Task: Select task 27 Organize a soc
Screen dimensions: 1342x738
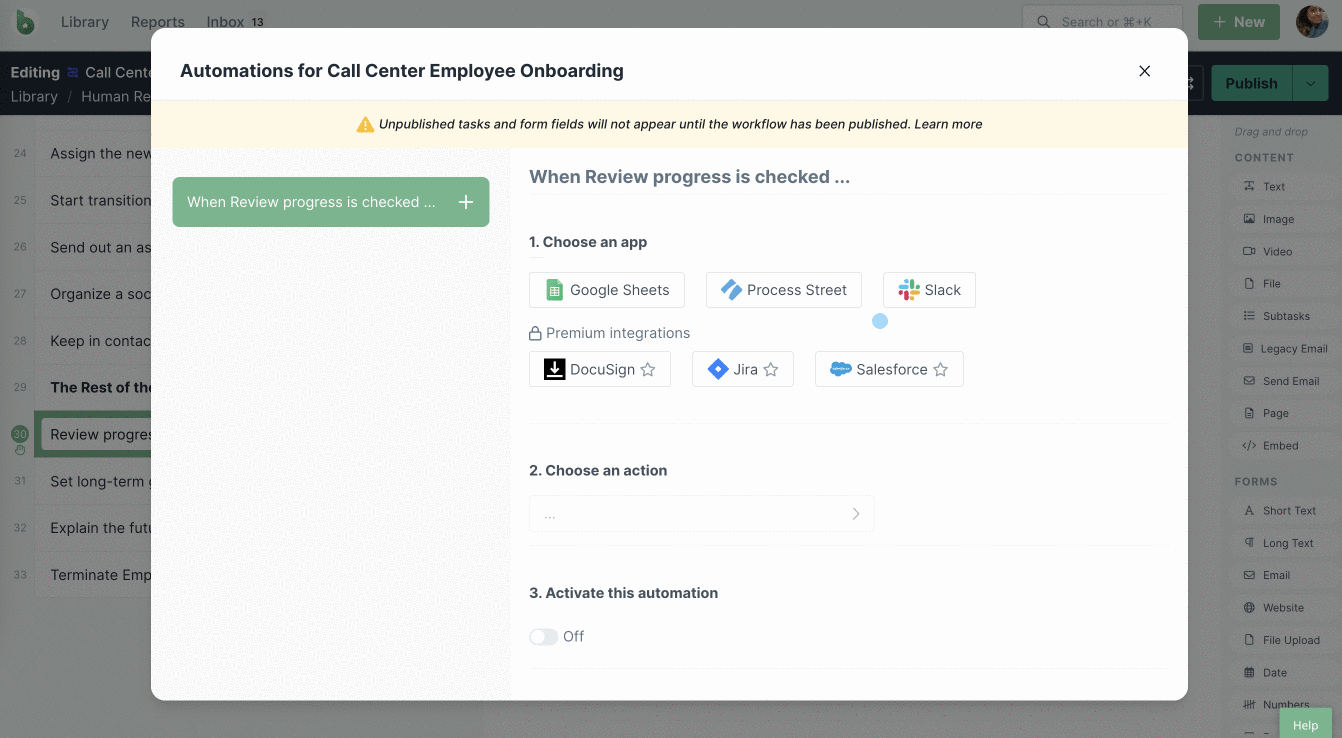Action: click(x=93, y=294)
